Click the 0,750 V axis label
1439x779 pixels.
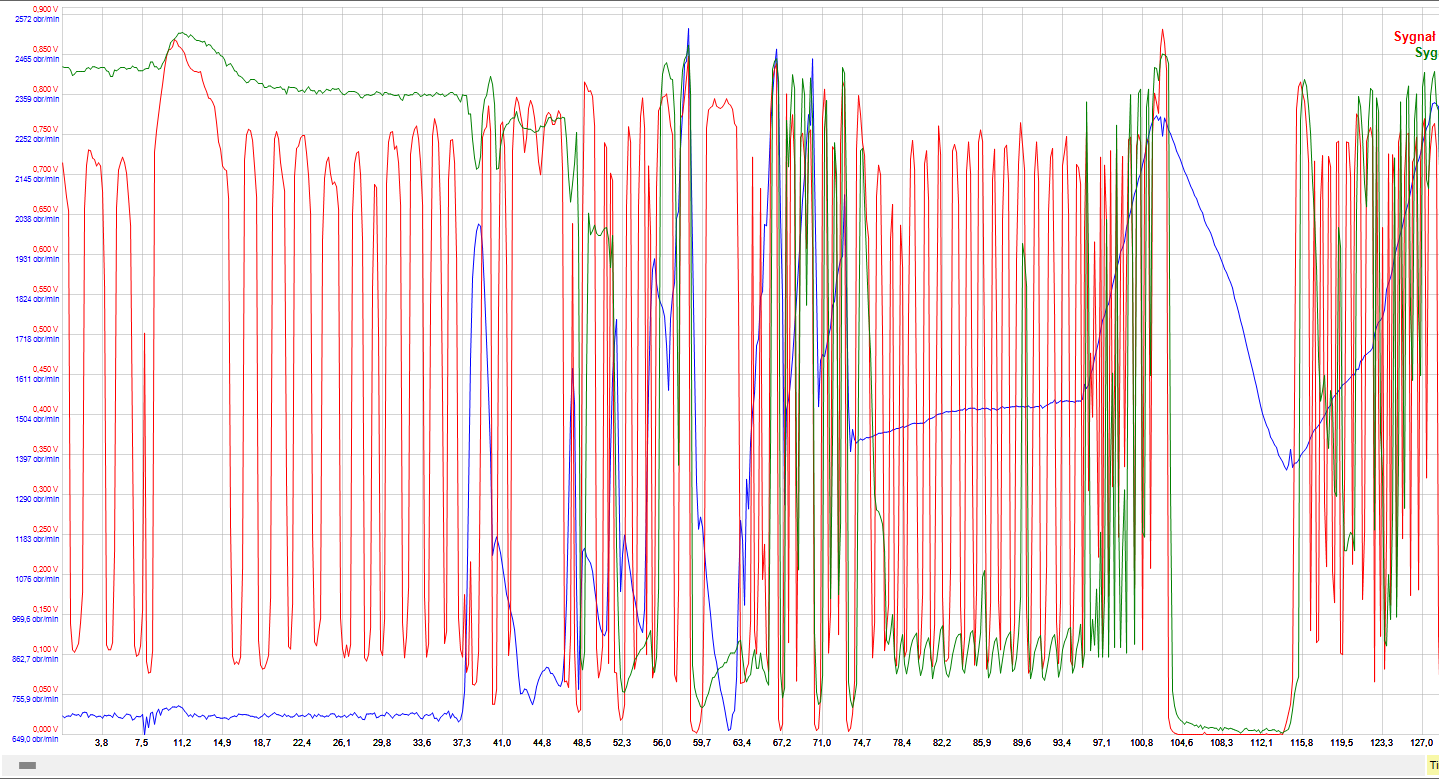coord(45,129)
